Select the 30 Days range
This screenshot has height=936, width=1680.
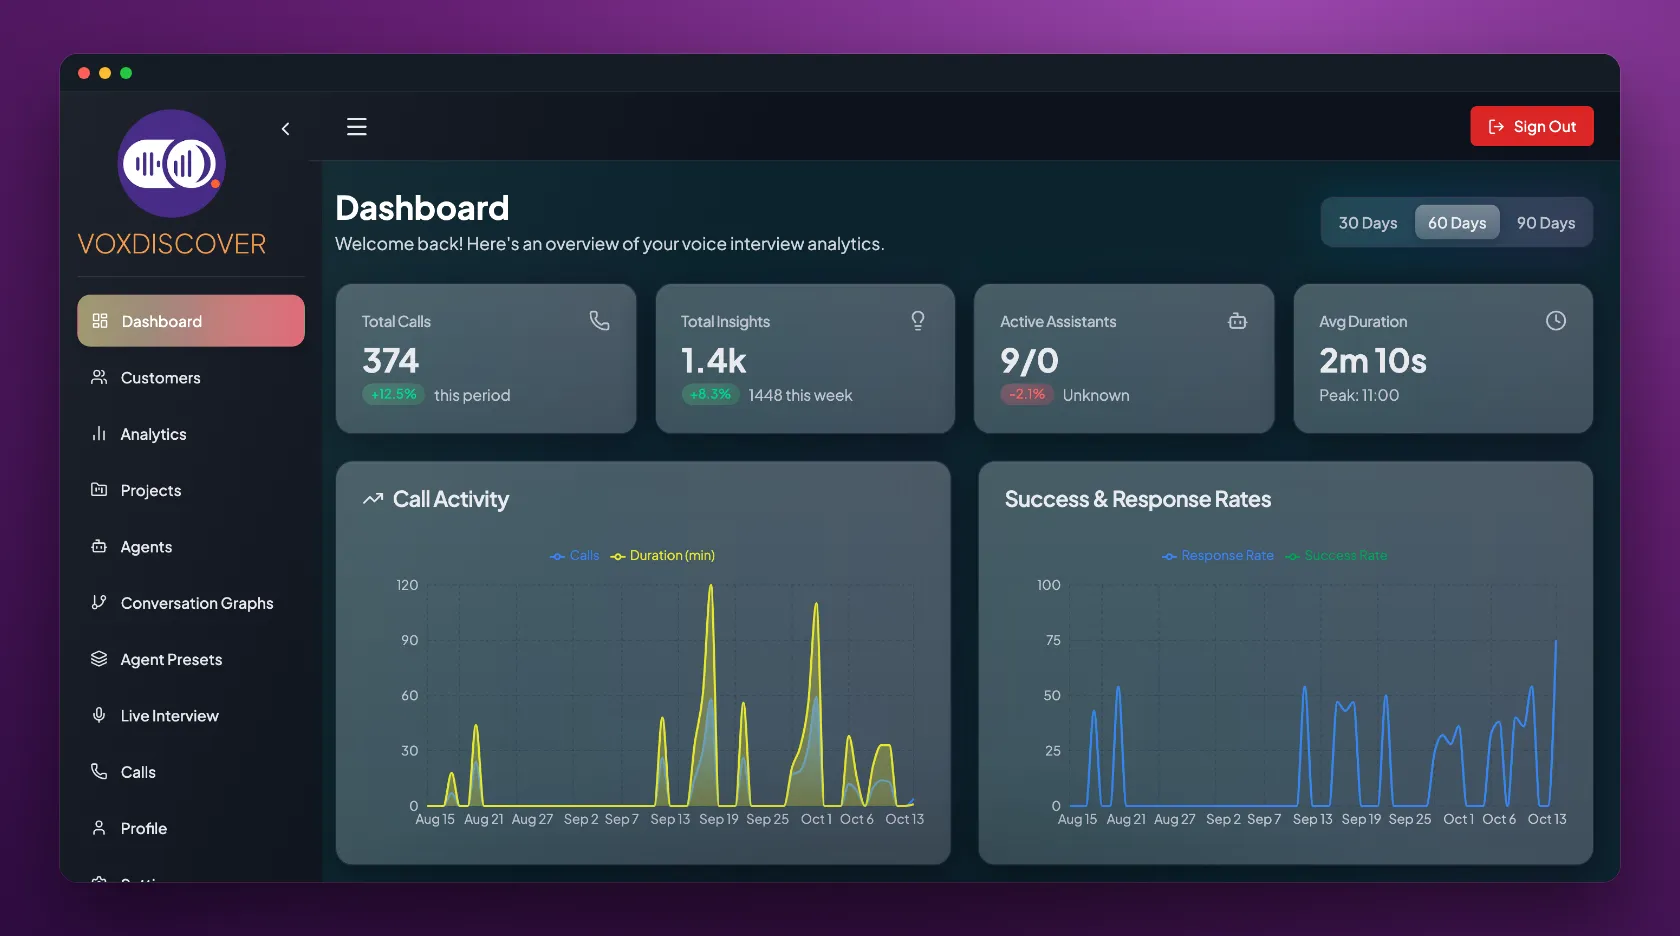[1368, 223]
